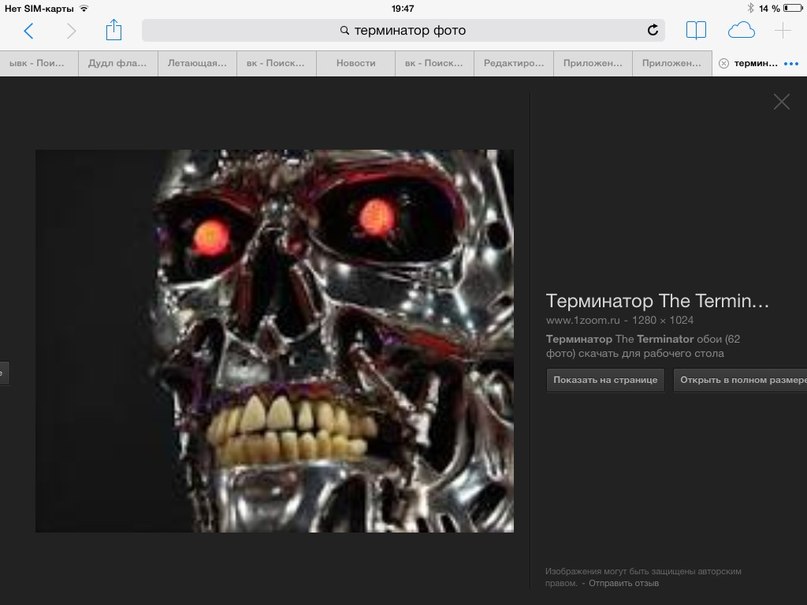Open iCloud Tabs cloud icon
Viewport: 807px width, 605px height.
(x=741, y=30)
